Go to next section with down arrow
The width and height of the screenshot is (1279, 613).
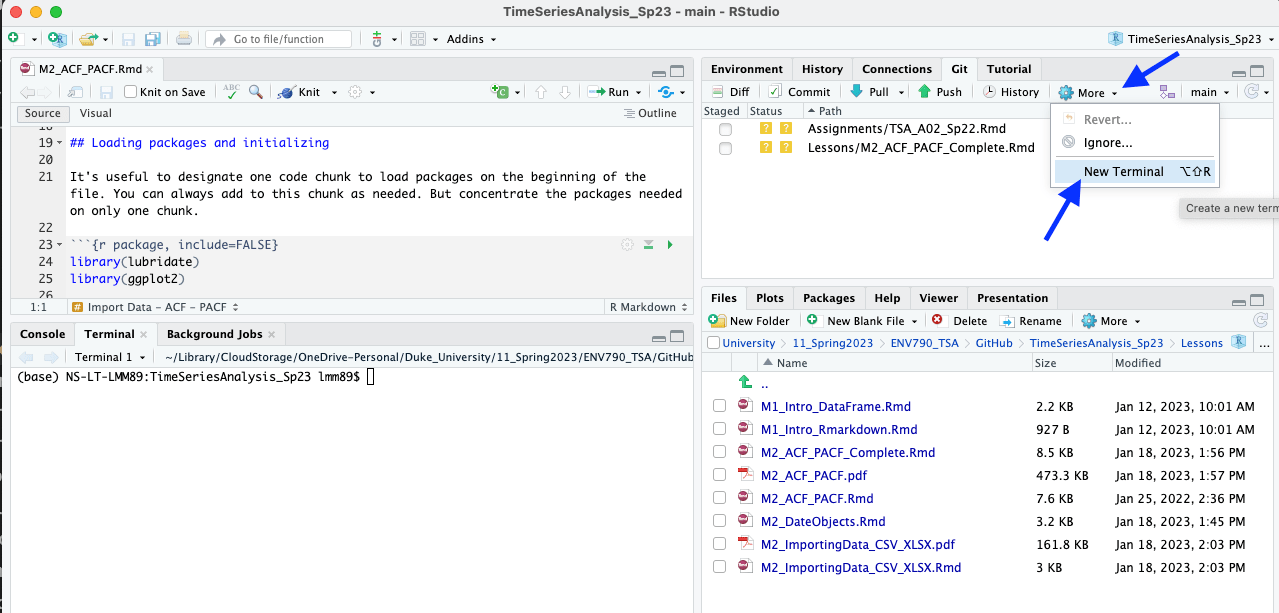pyautogui.click(x=565, y=92)
